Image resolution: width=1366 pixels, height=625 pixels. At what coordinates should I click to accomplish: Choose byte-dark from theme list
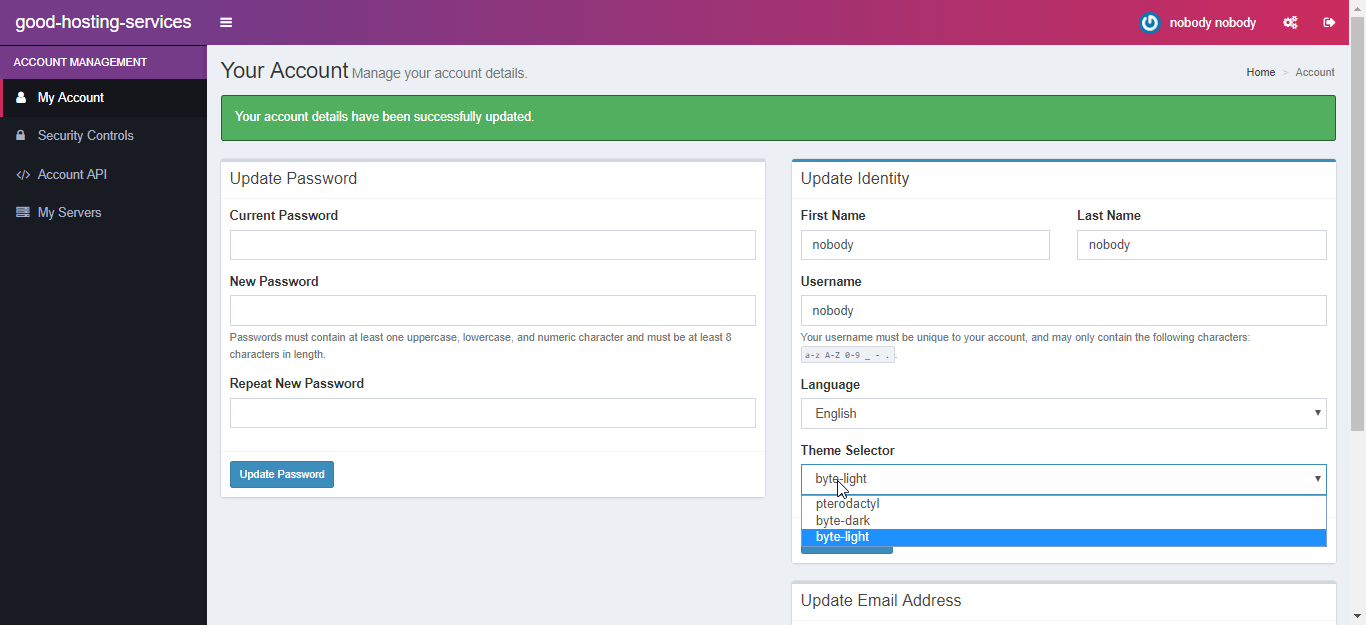coord(842,521)
